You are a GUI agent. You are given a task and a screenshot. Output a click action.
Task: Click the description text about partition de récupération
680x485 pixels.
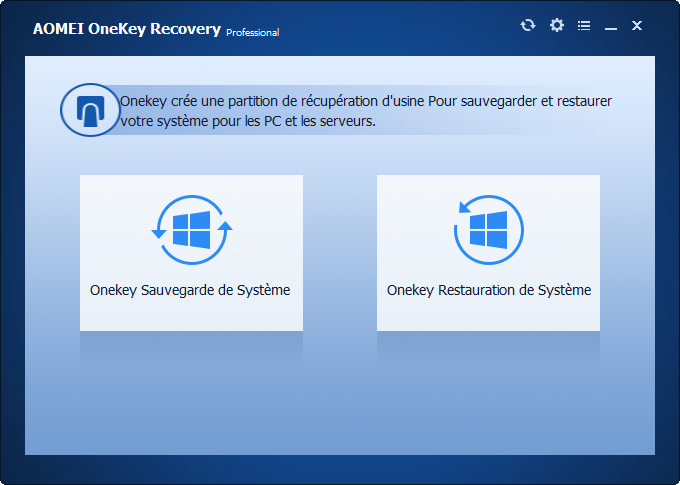366,111
